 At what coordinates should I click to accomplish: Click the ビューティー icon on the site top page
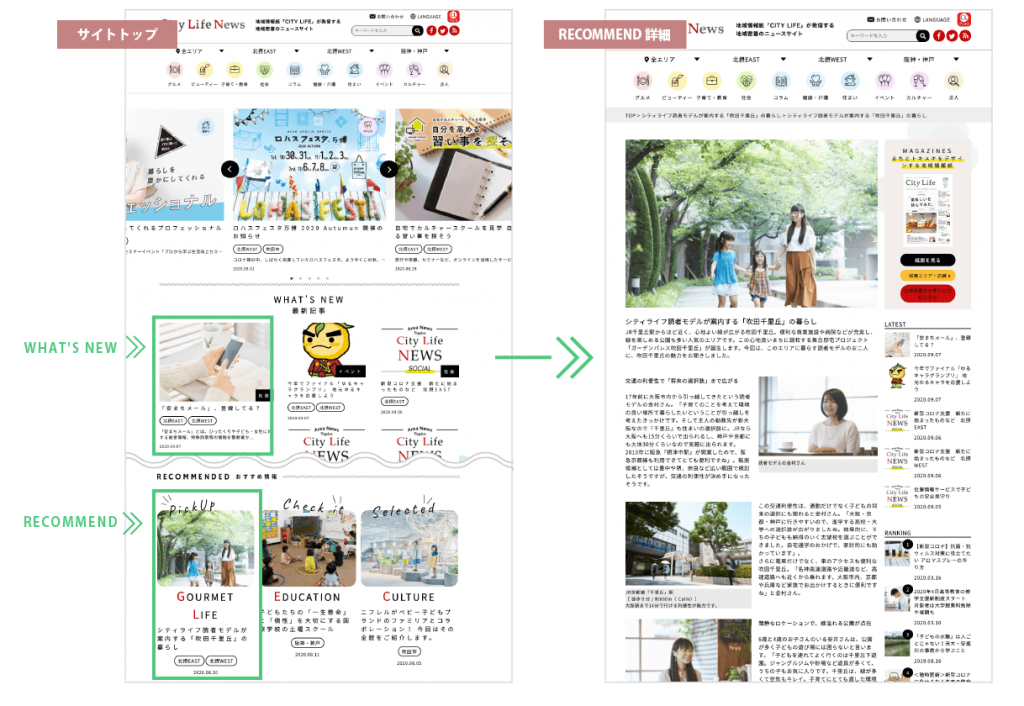(204, 70)
